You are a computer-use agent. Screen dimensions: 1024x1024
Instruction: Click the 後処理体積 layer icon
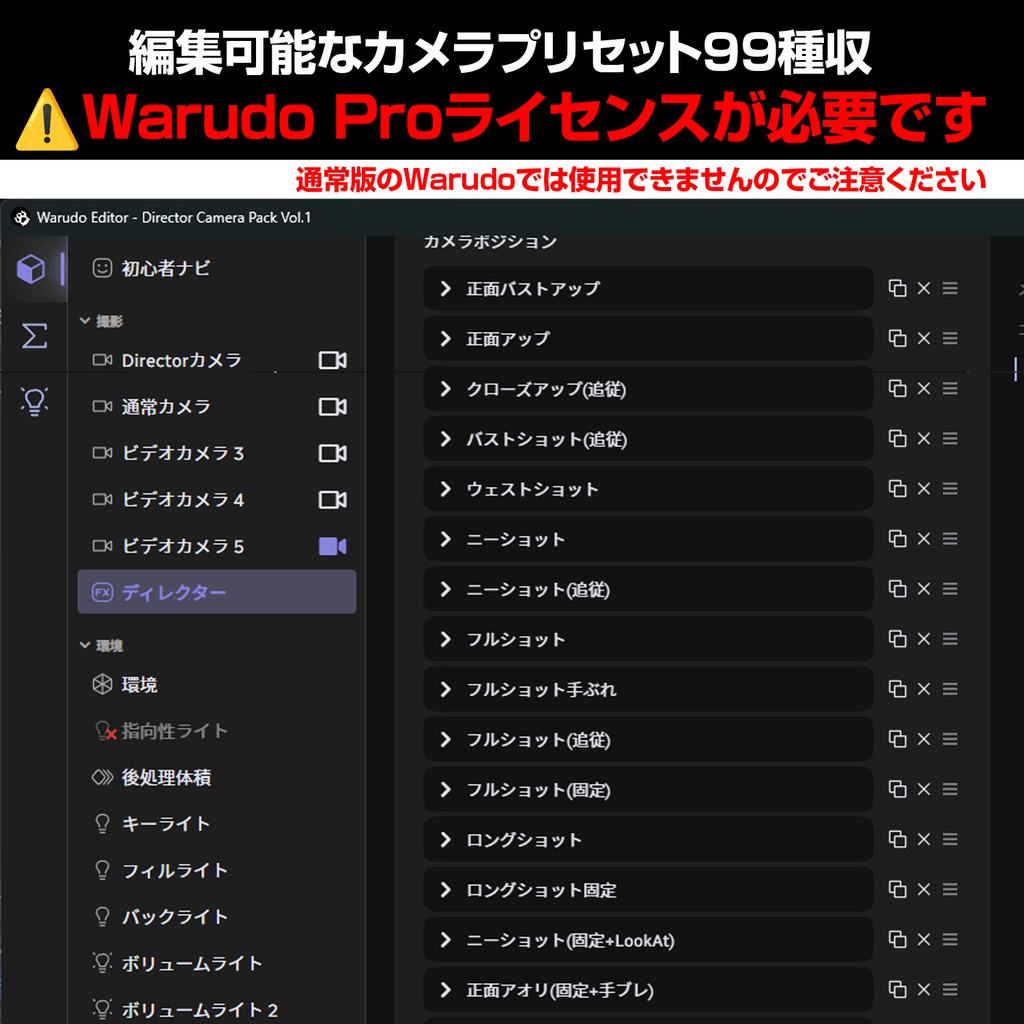coord(103,777)
